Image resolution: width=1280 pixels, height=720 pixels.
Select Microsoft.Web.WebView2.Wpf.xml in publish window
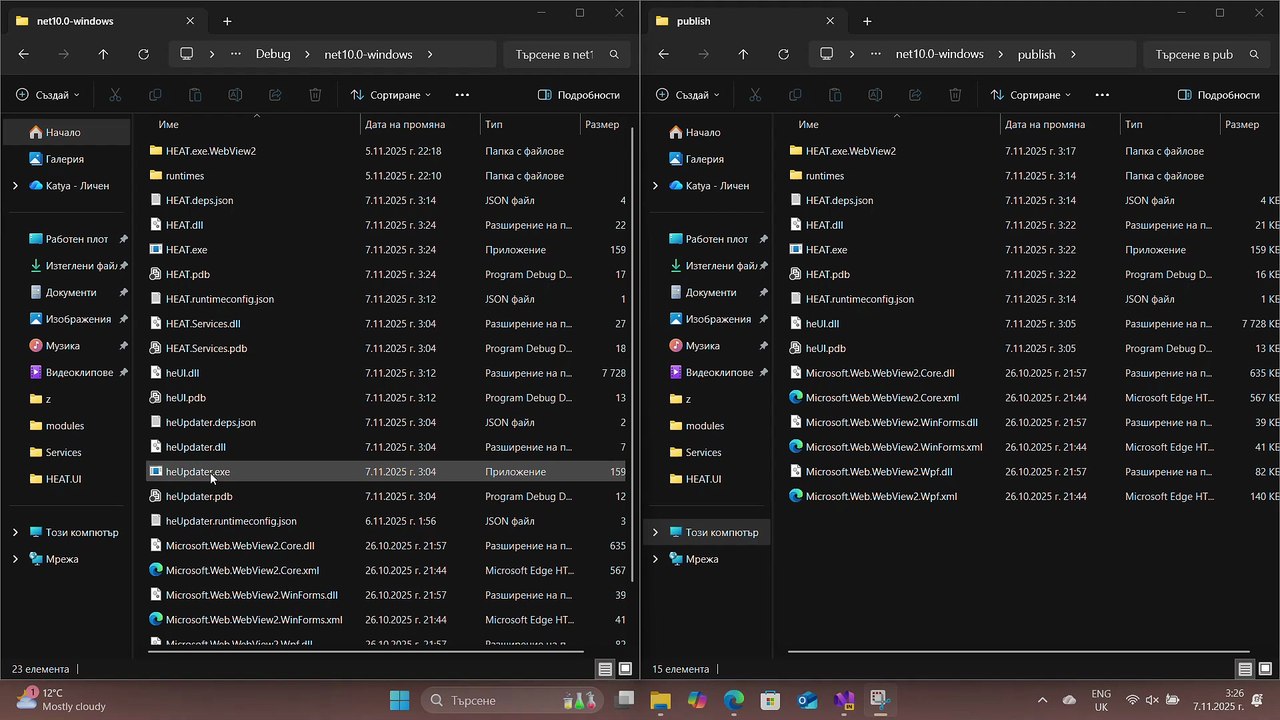(1032, 497)
